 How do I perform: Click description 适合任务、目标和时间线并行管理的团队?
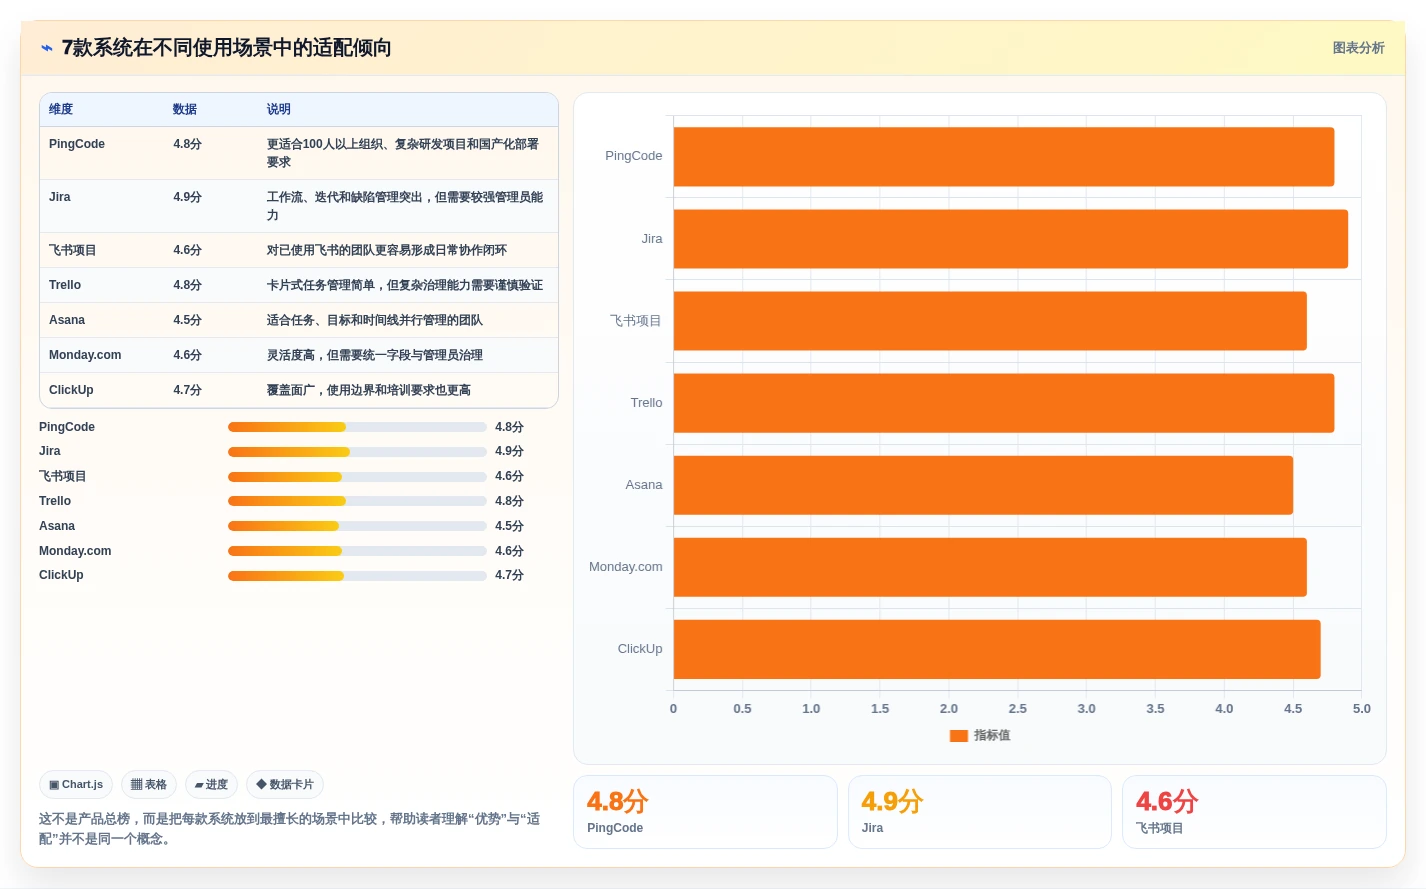(374, 320)
